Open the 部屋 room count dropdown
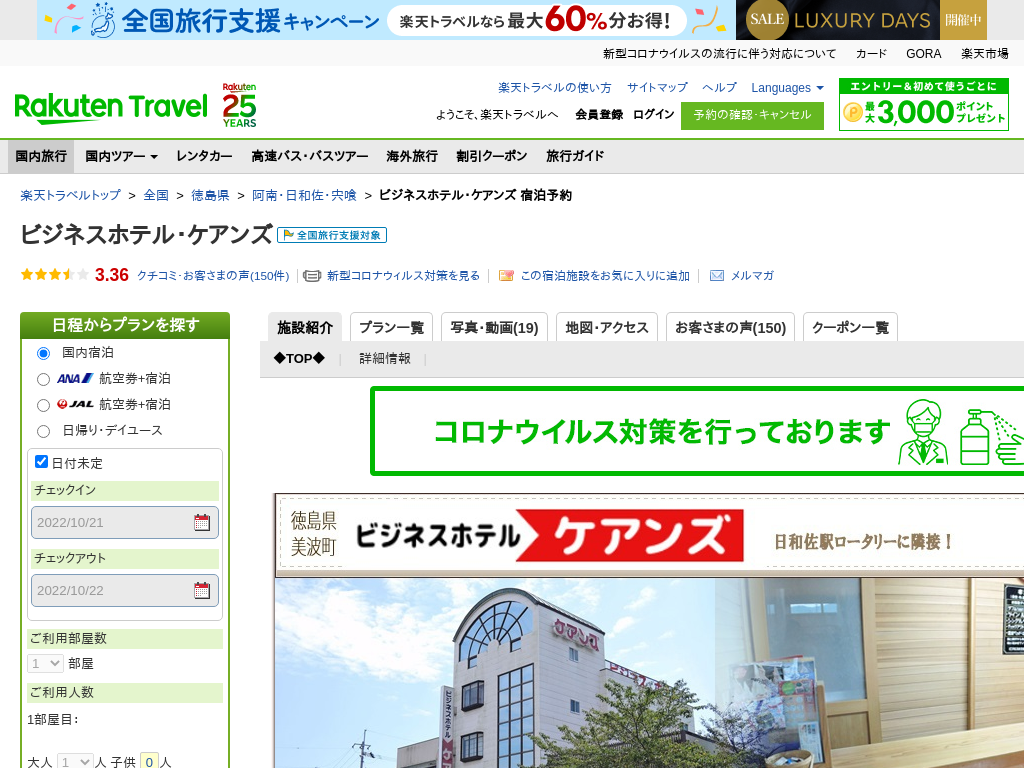1024x768 pixels. pos(45,664)
